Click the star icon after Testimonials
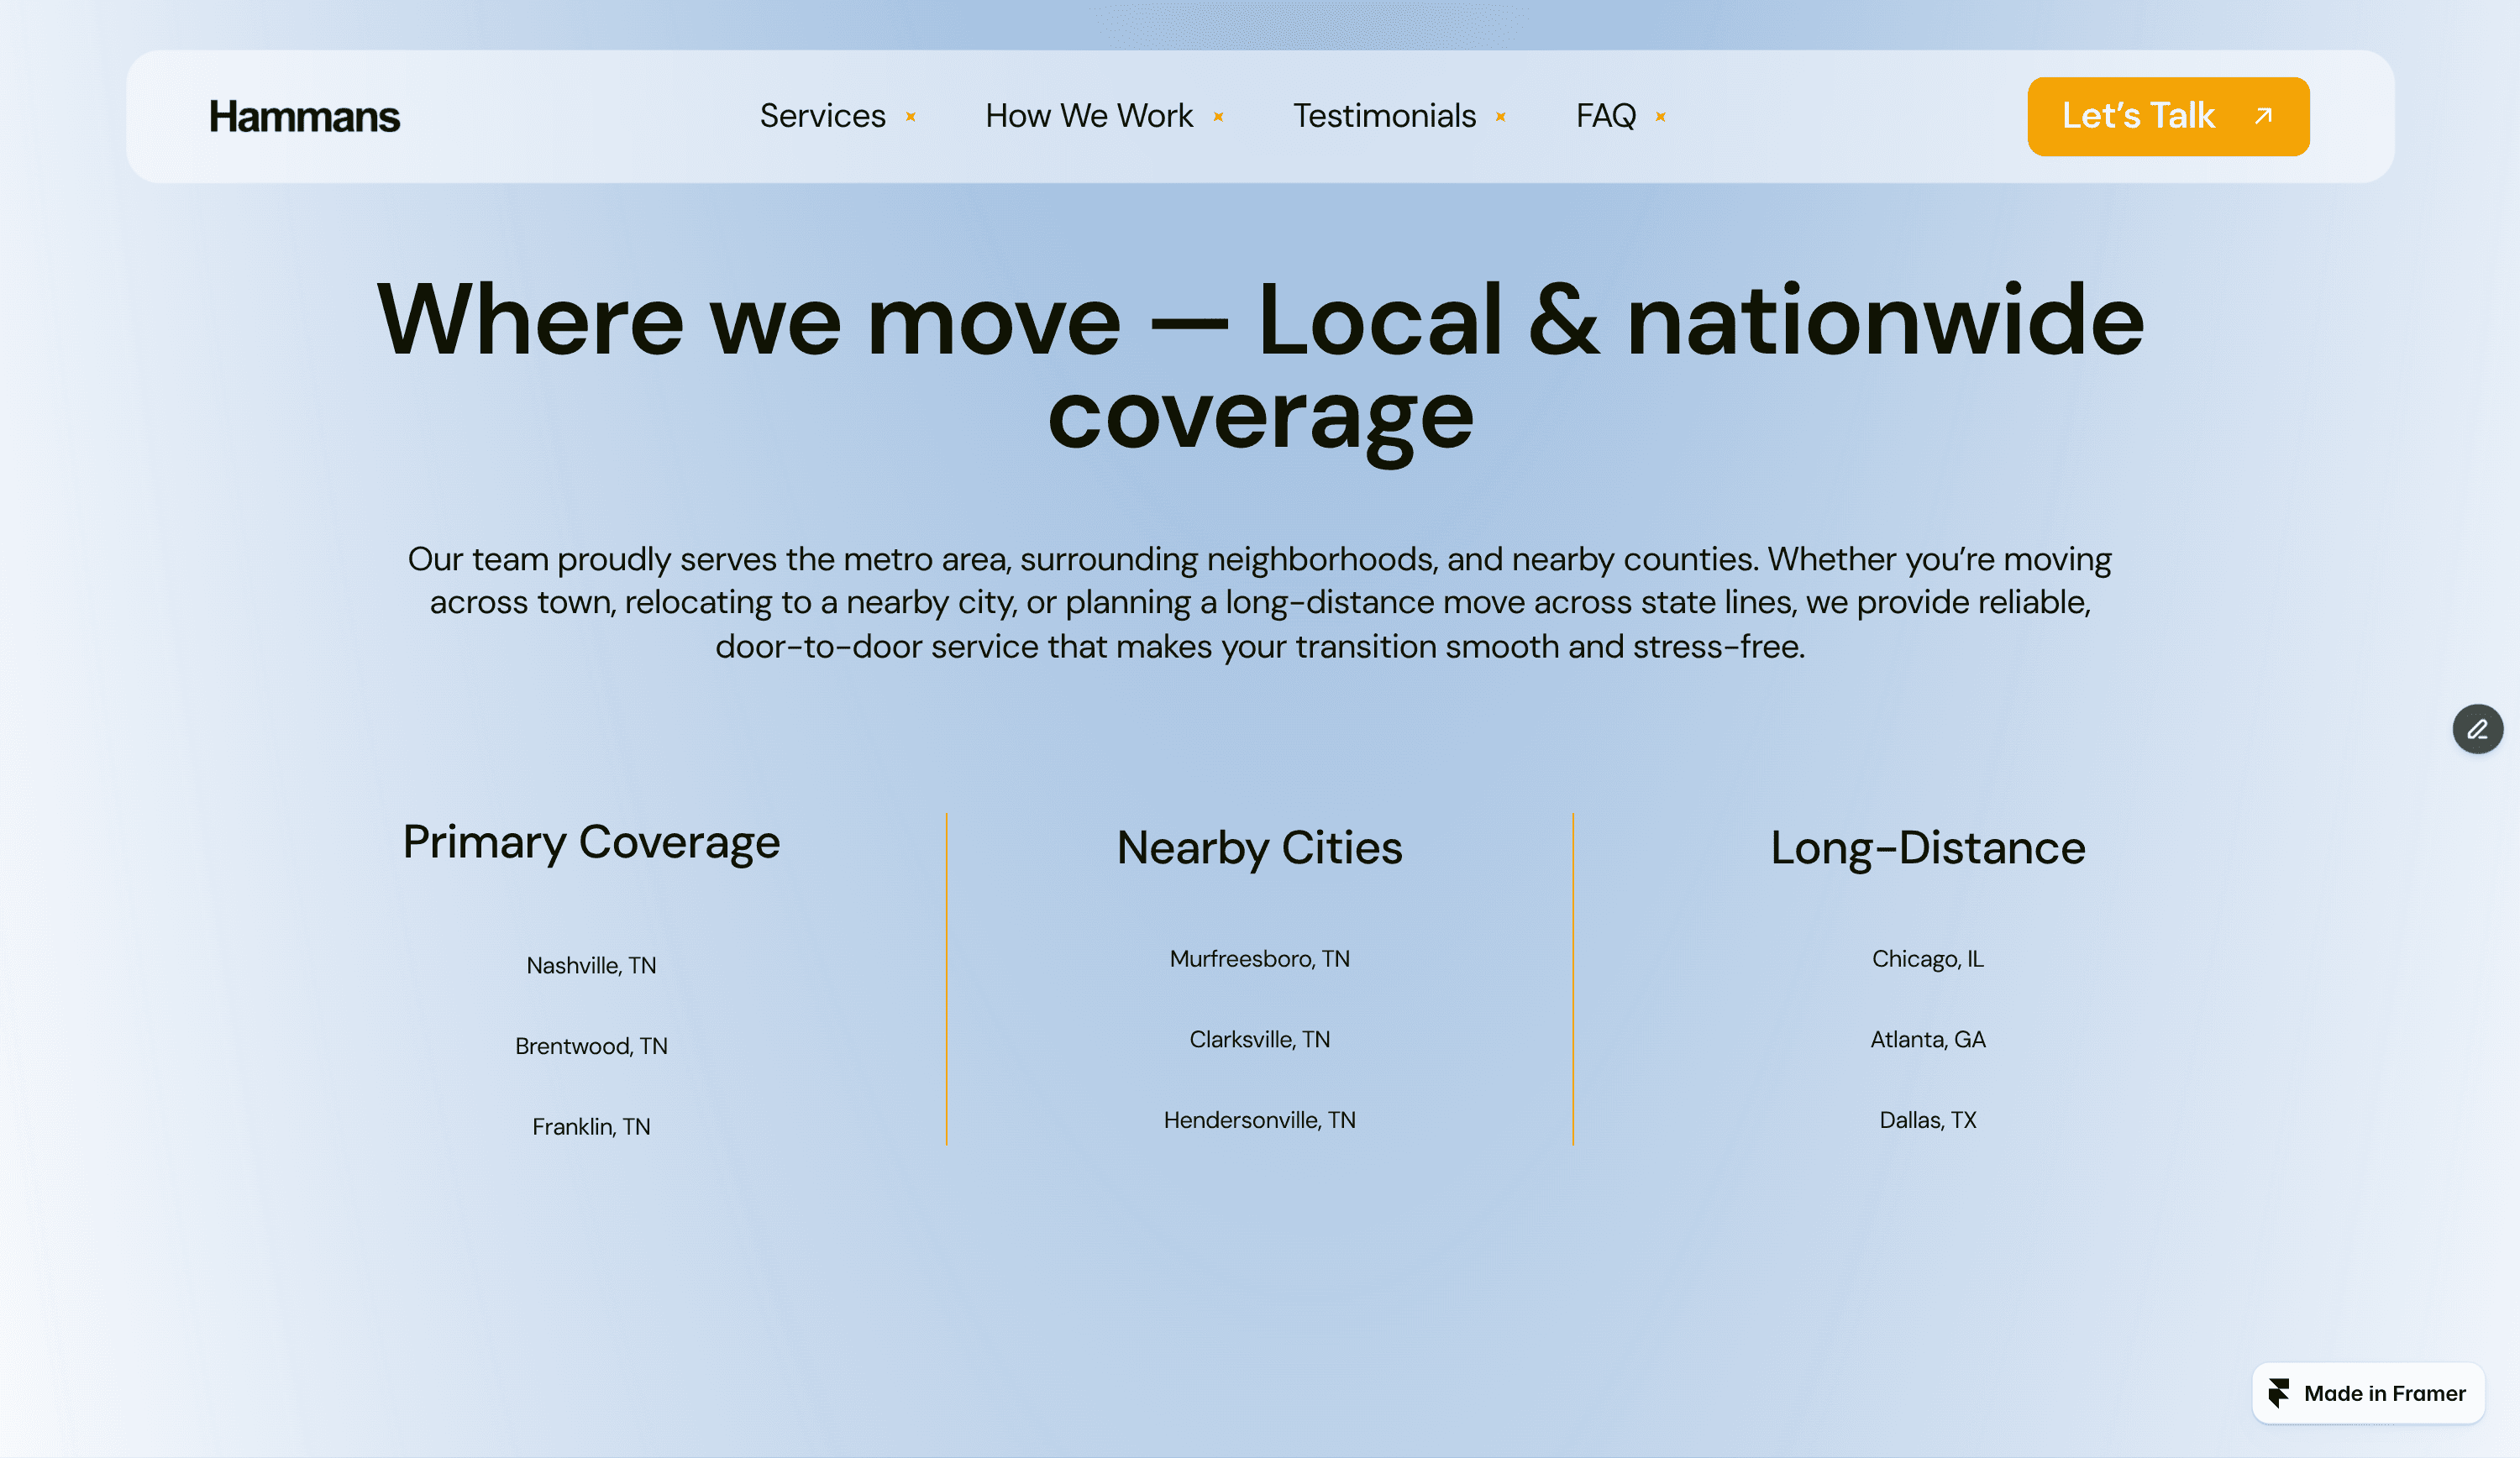 point(1500,117)
